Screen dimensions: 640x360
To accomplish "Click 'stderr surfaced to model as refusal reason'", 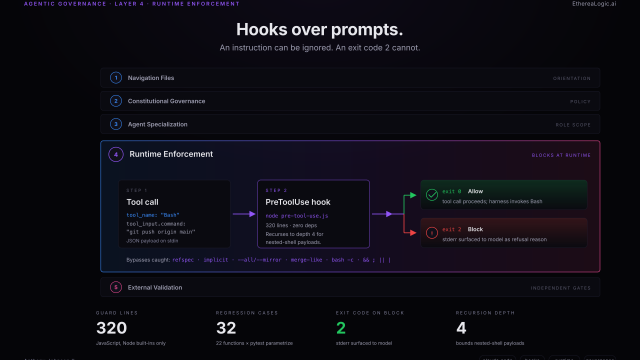I will 494,239.
